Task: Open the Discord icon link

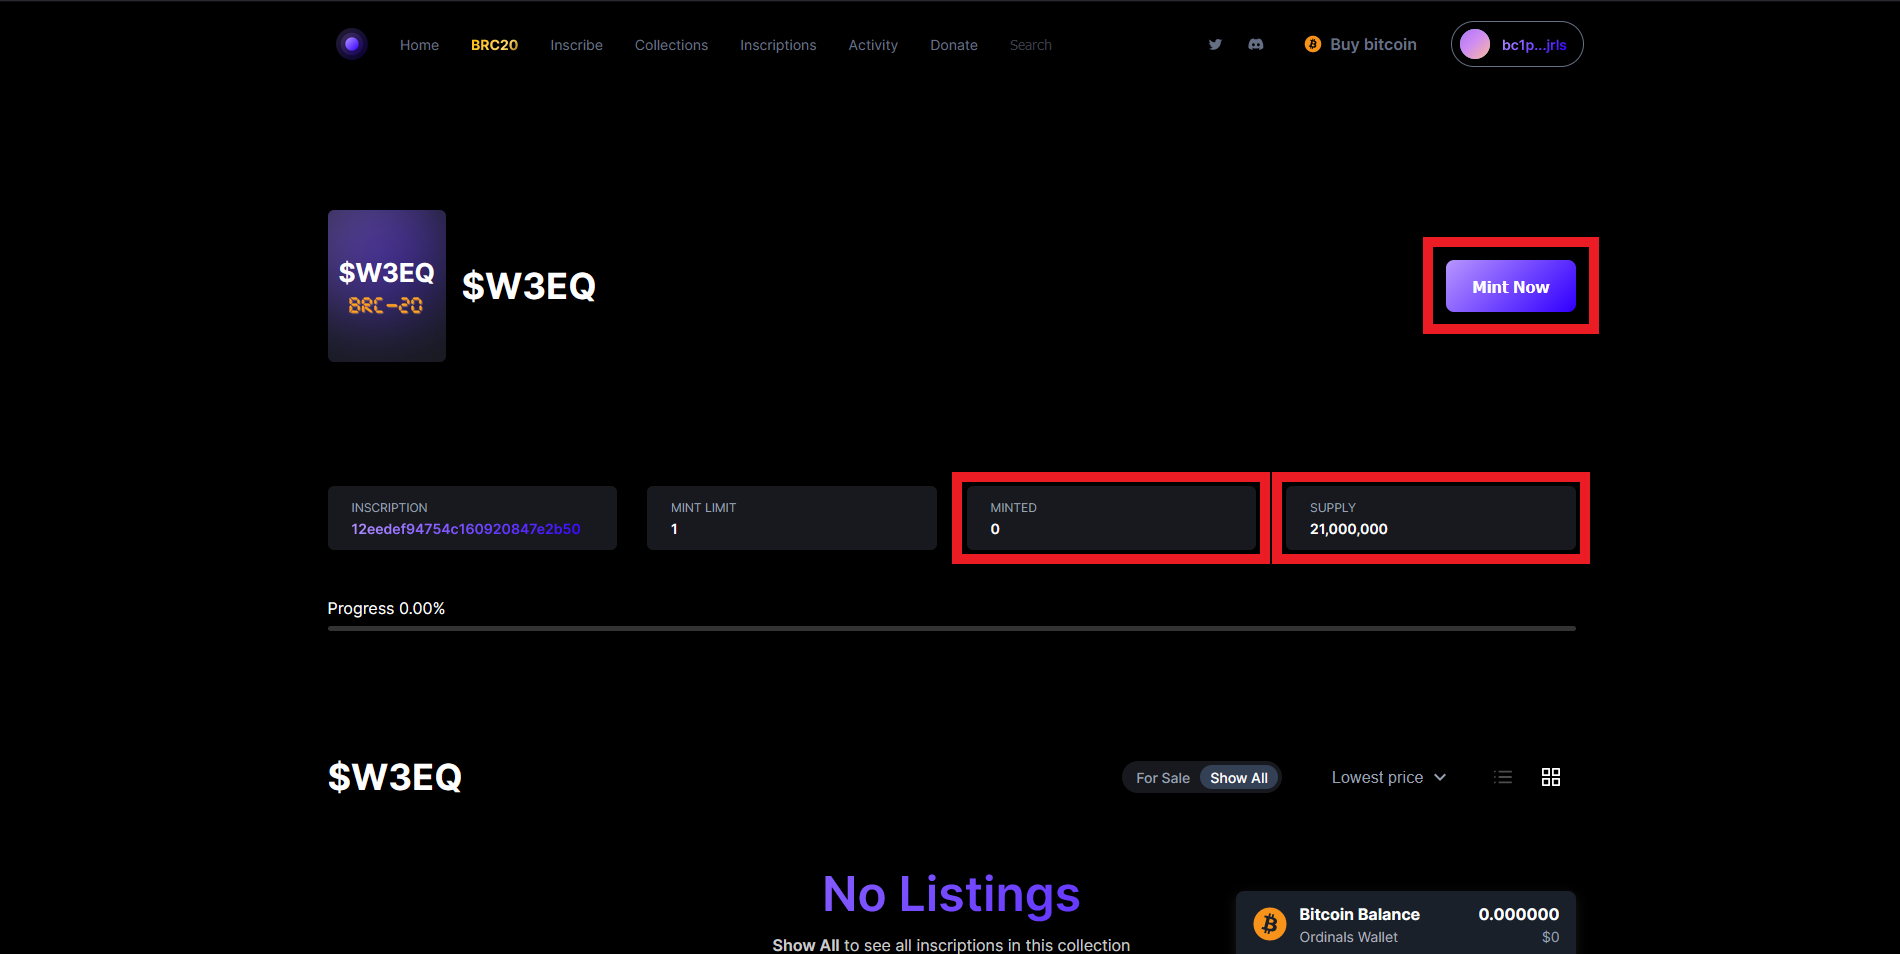Action: click(1256, 44)
